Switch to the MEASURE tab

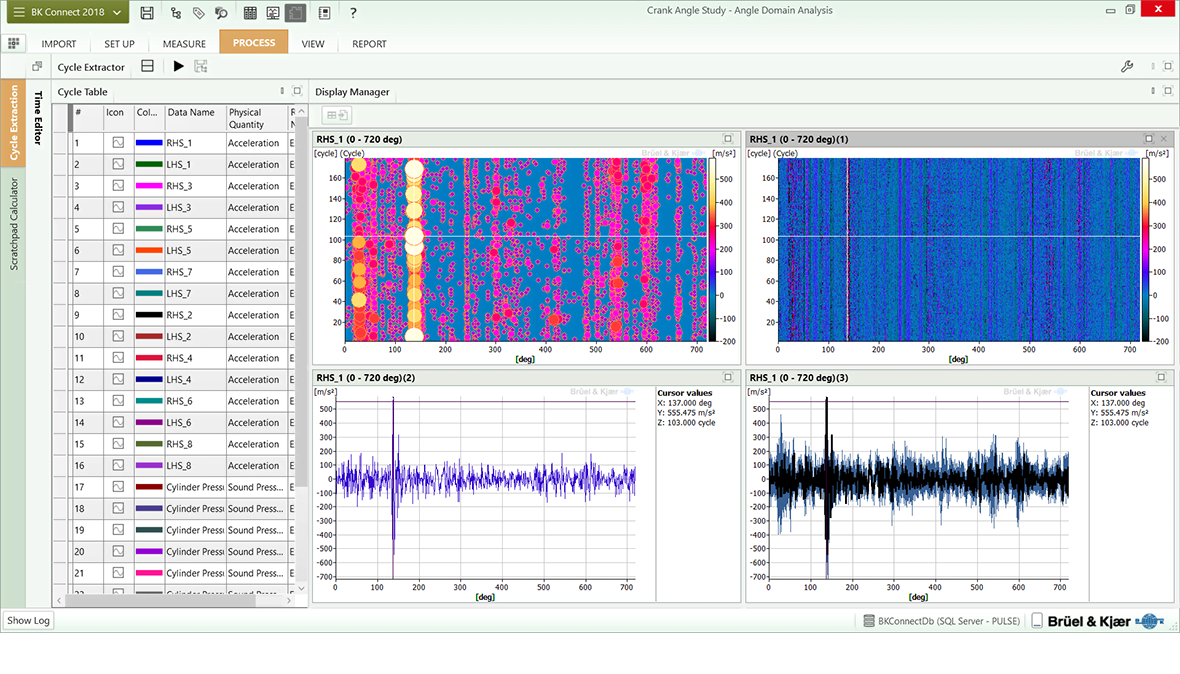point(184,44)
